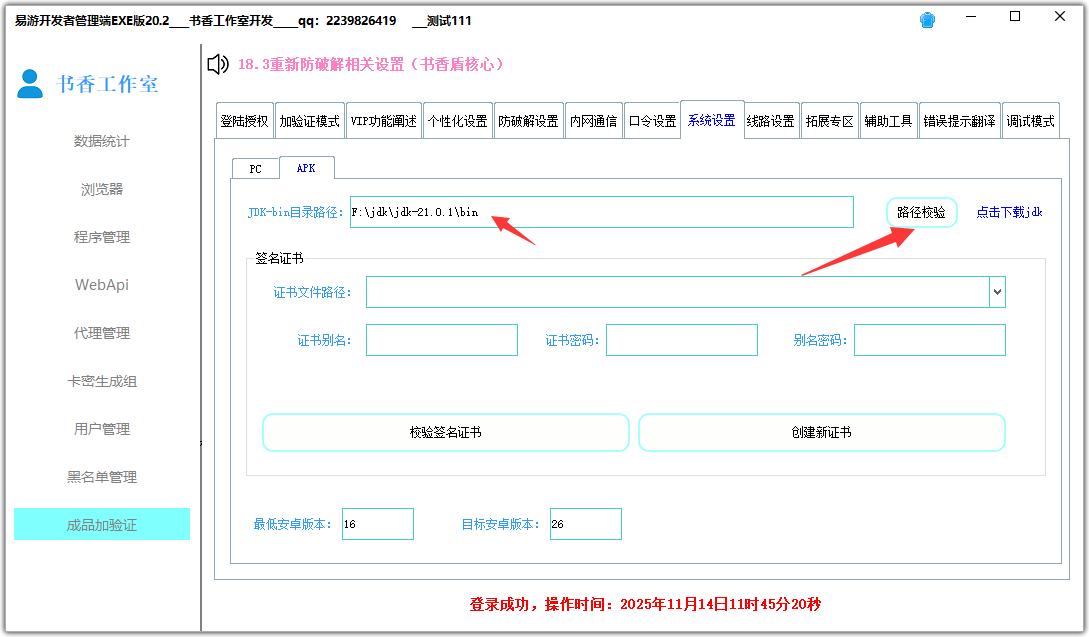1089x637 pixels.
Task: Switch to the 登陆授权 tab
Action: (245, 121)
